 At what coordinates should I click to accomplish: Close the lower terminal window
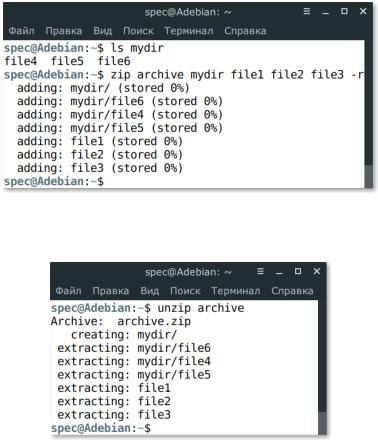317,271
